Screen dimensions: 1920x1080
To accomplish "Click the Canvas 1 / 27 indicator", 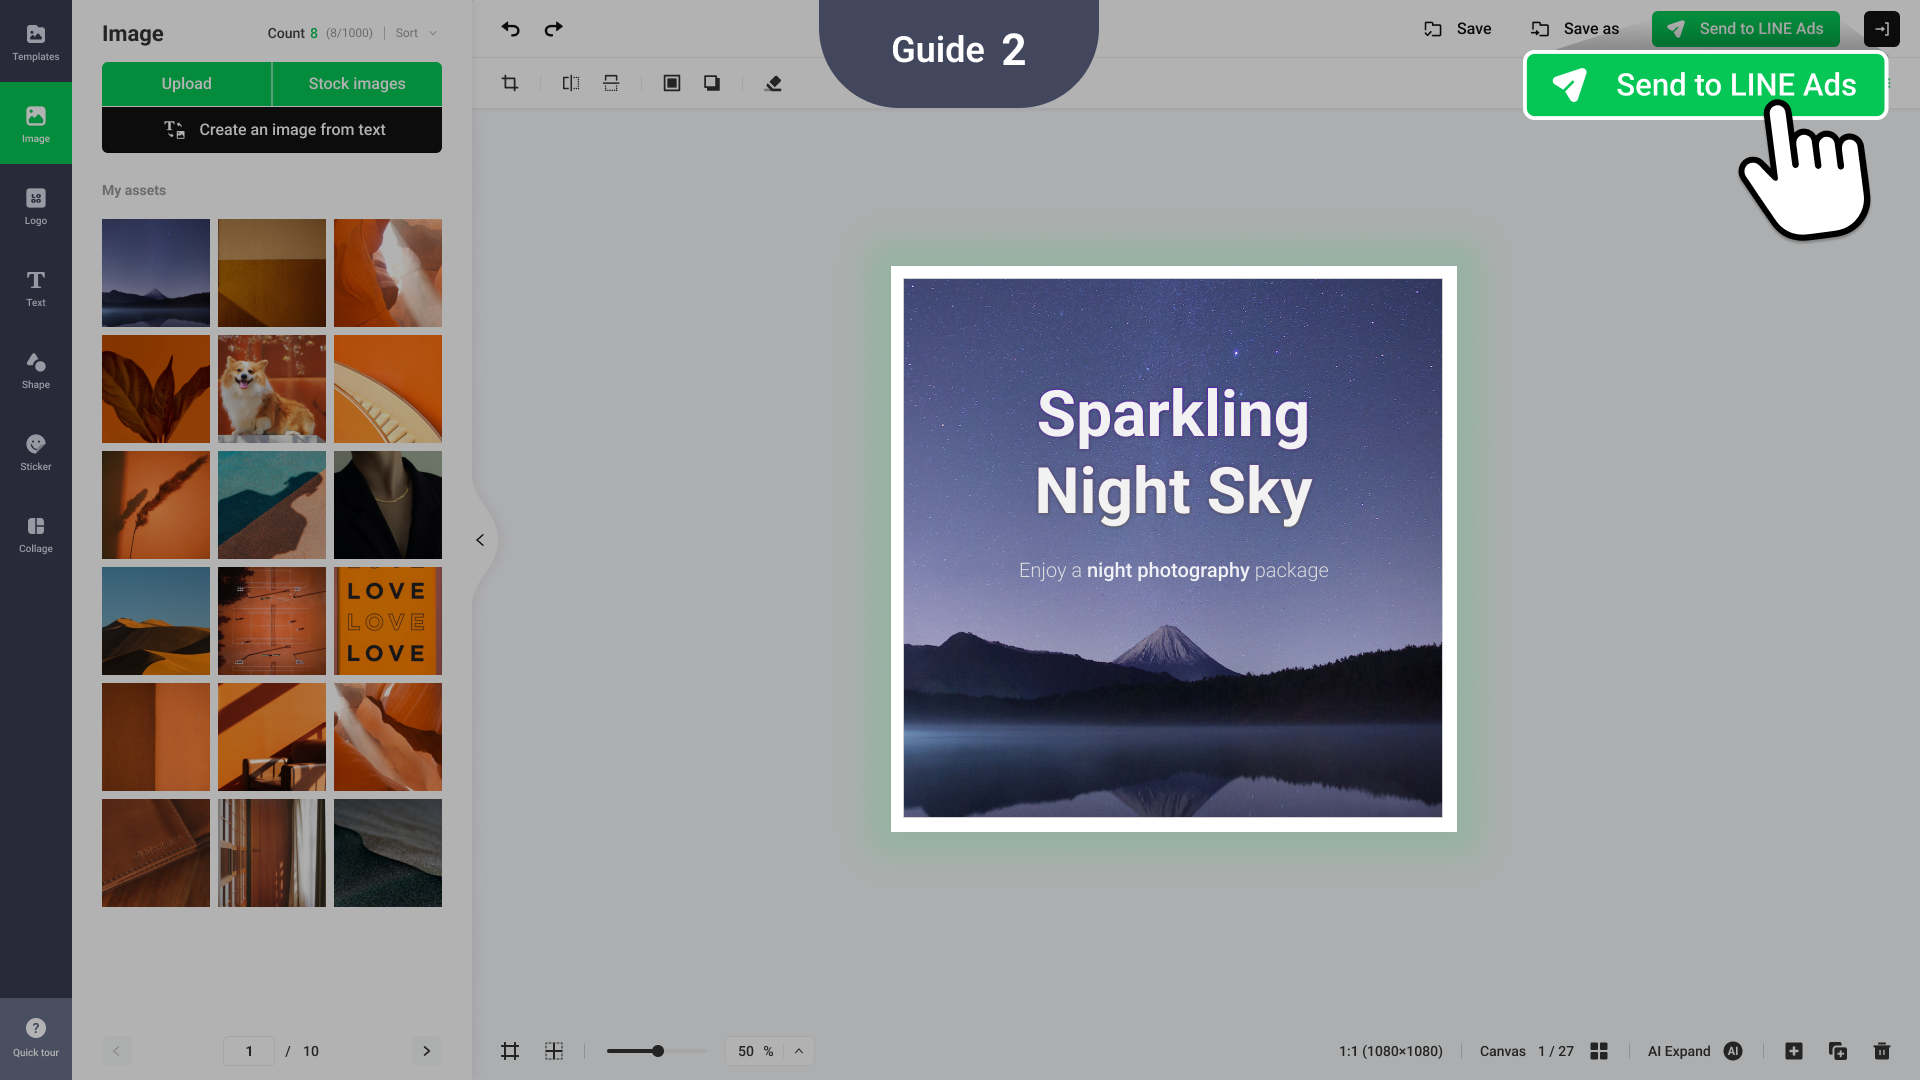I will pyautogui.click(x=1527, y=1051).
